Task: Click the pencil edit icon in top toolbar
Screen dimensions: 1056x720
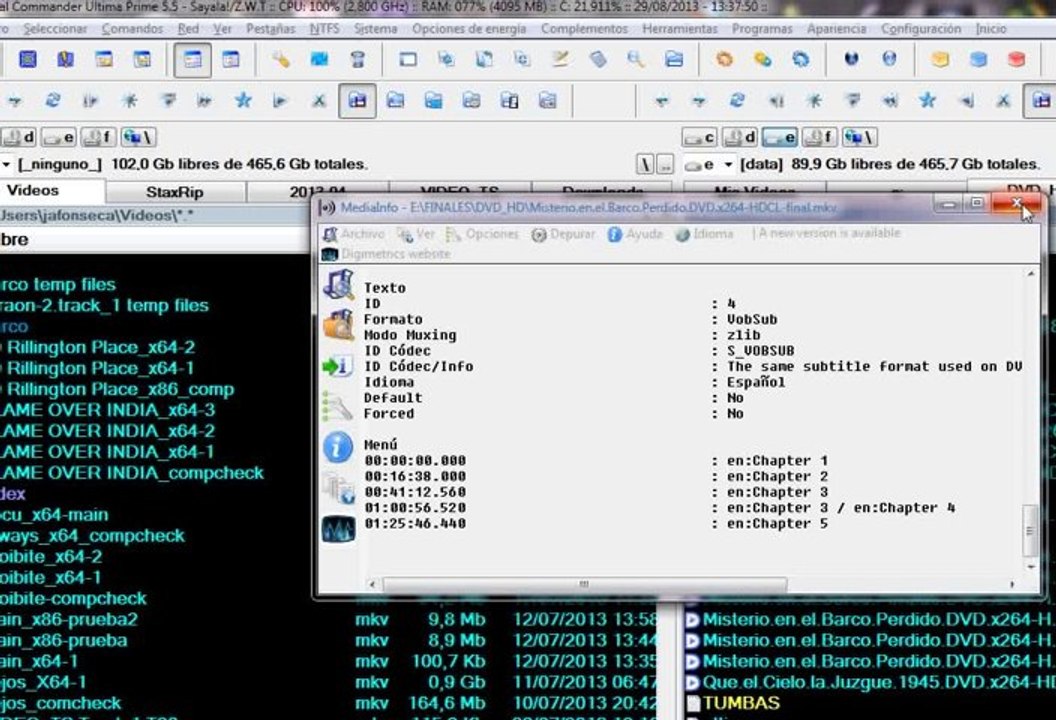Action: (560, 60)
